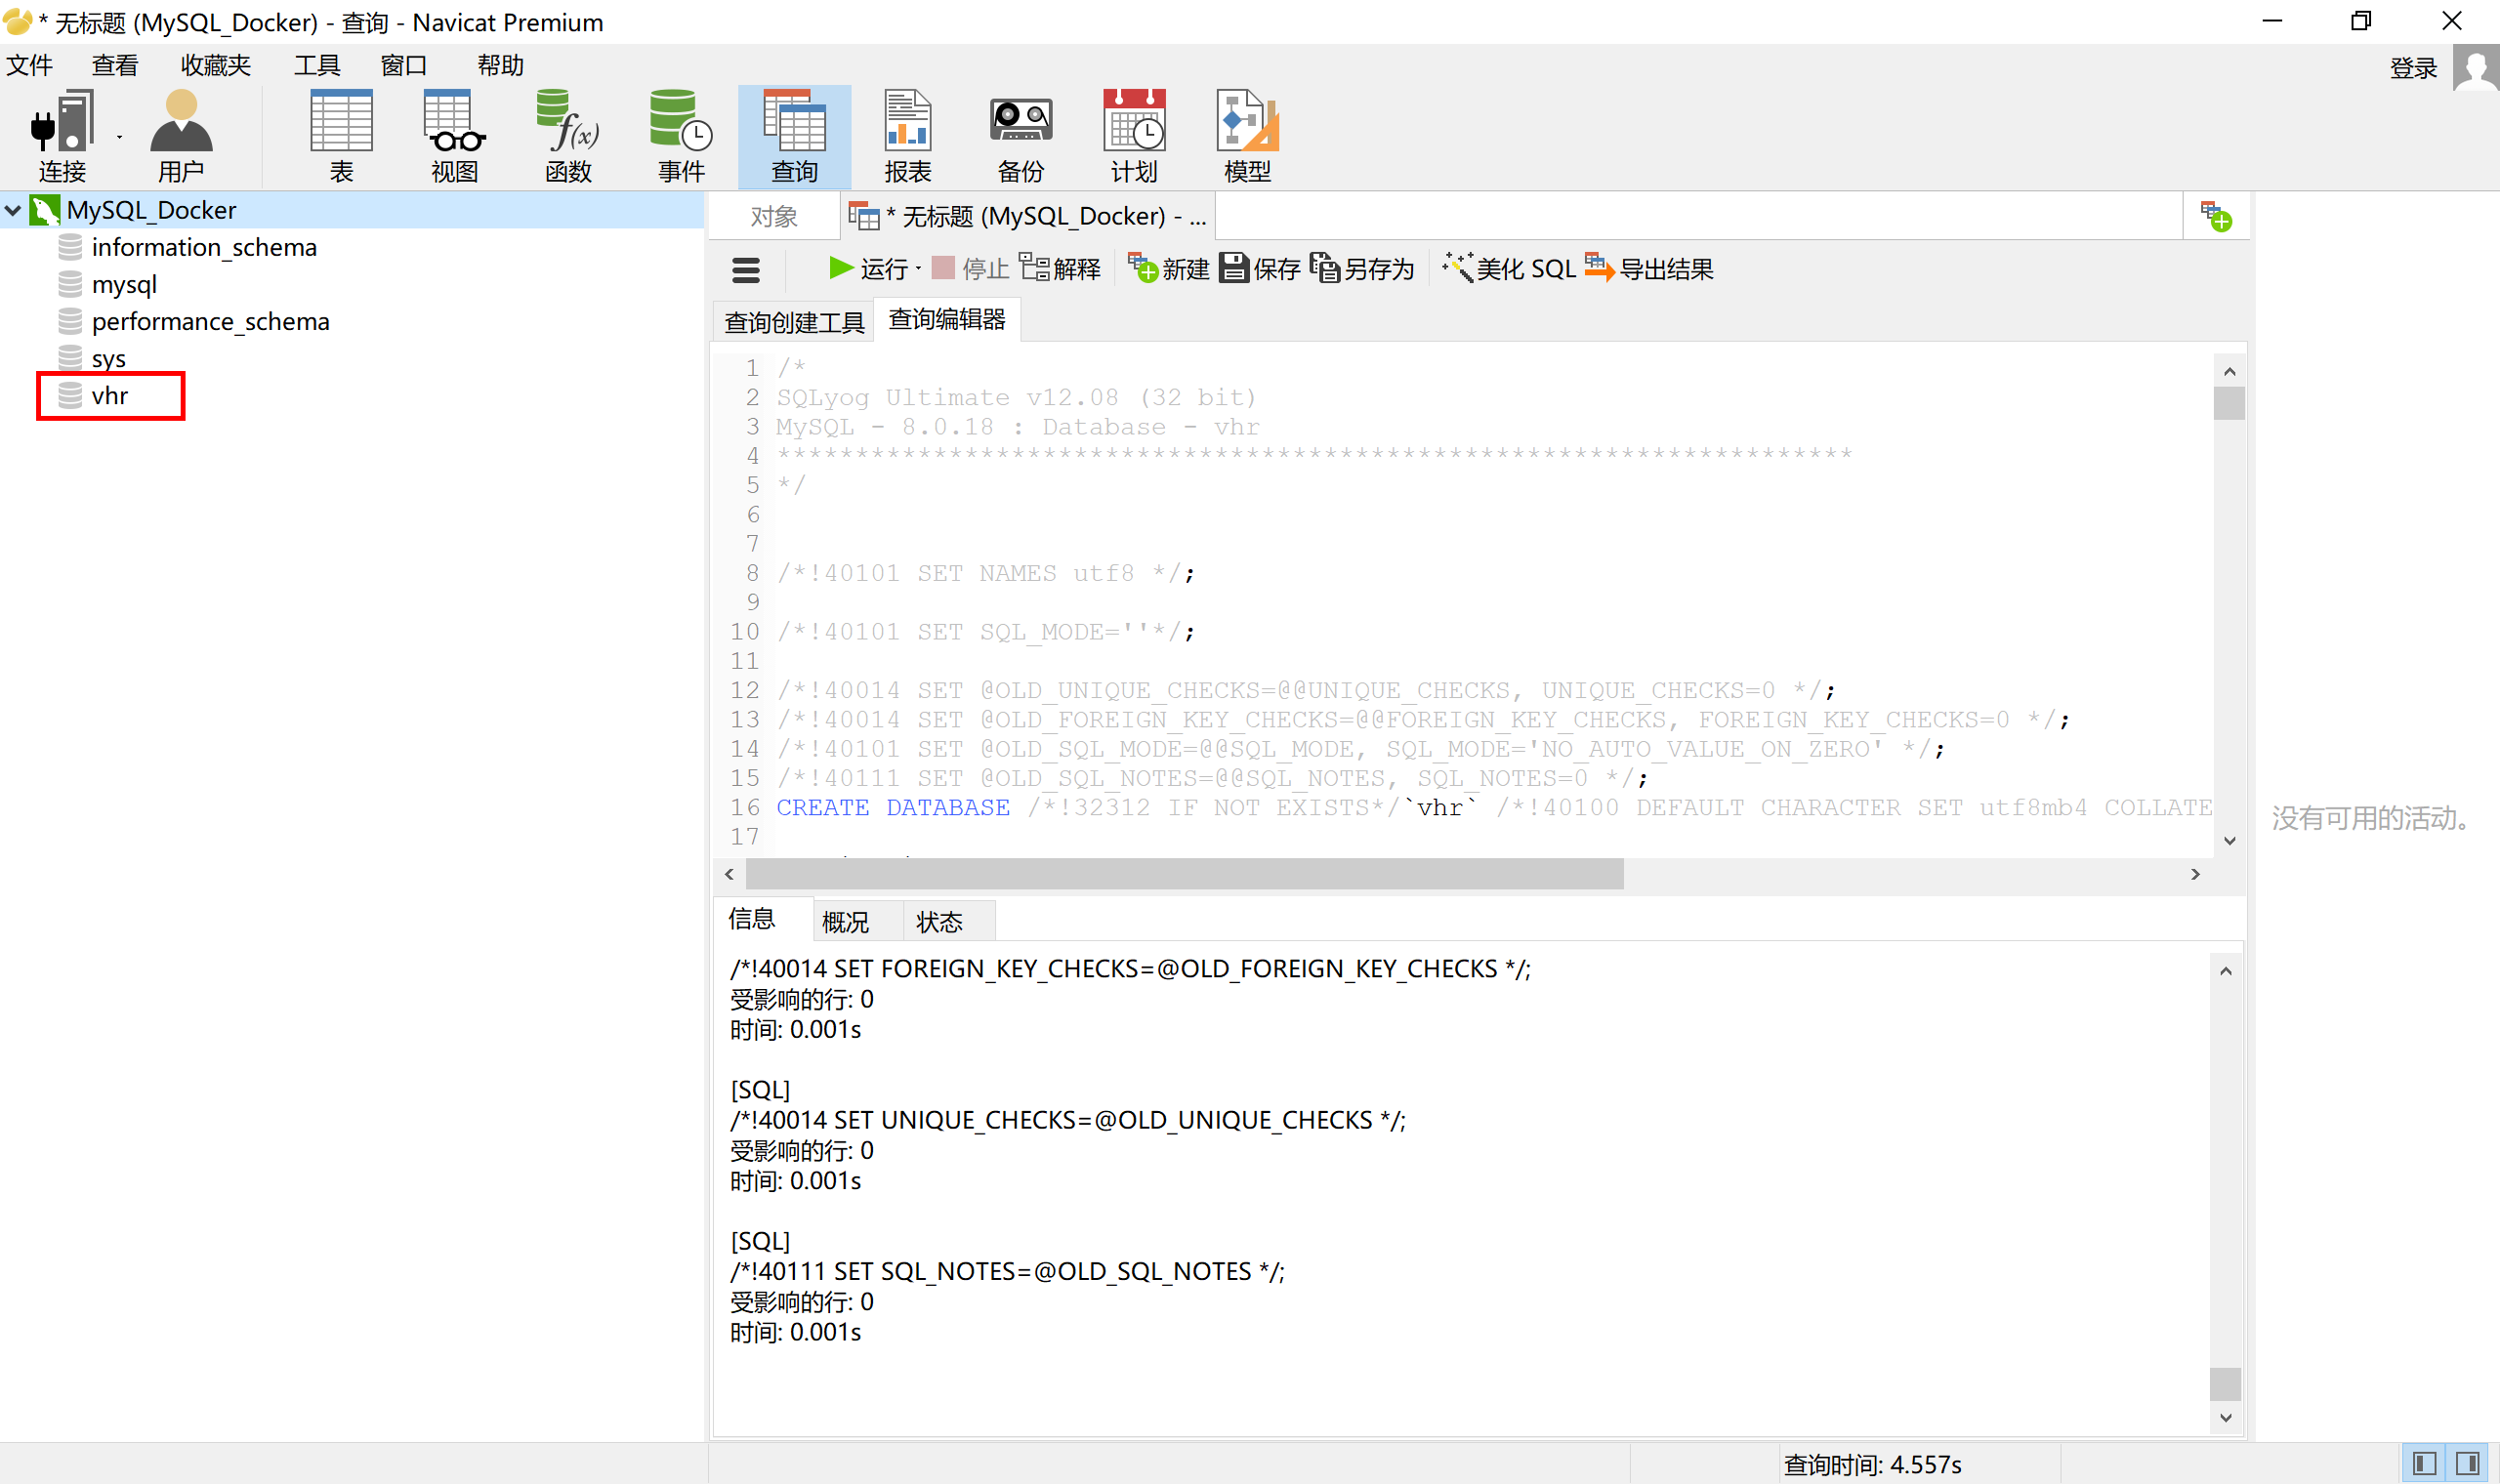
Task: Open the 函数 (Function) tool
Action: pyautogui.click(x=568, y=136)
